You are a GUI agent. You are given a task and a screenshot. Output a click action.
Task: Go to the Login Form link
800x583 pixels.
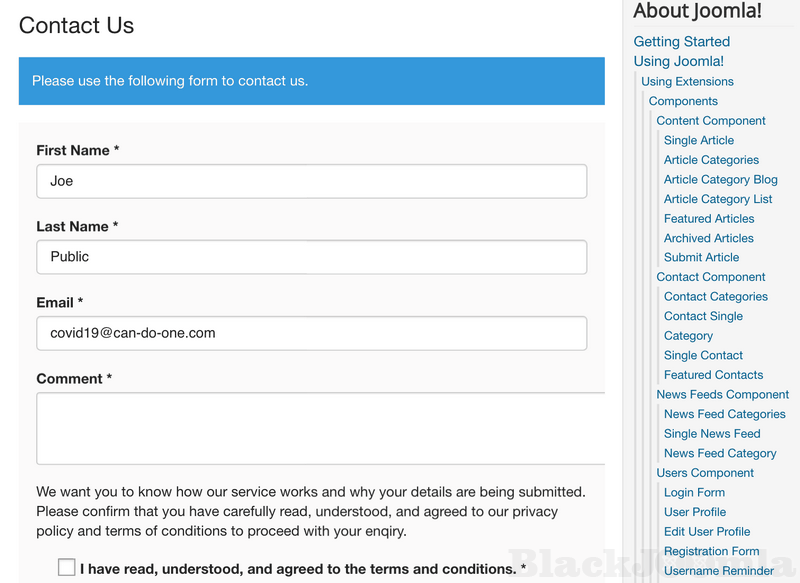[694, 493]
